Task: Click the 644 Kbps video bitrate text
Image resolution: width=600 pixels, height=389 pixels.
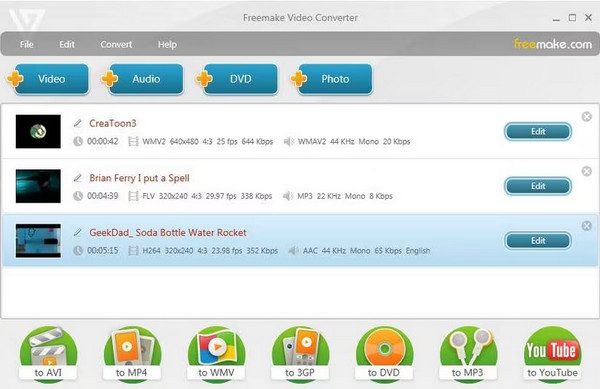Action: point(257,142)
